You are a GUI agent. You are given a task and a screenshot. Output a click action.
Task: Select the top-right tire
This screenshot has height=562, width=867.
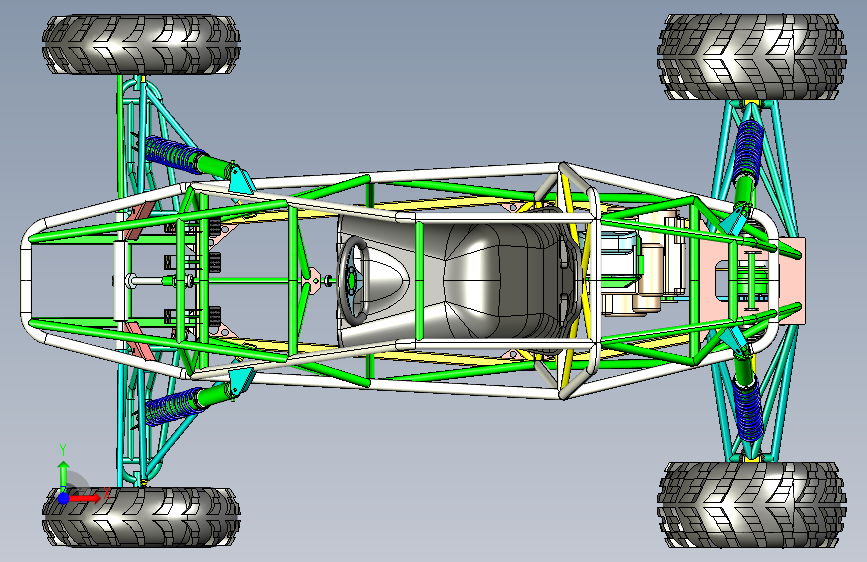[x=752, y=57]
